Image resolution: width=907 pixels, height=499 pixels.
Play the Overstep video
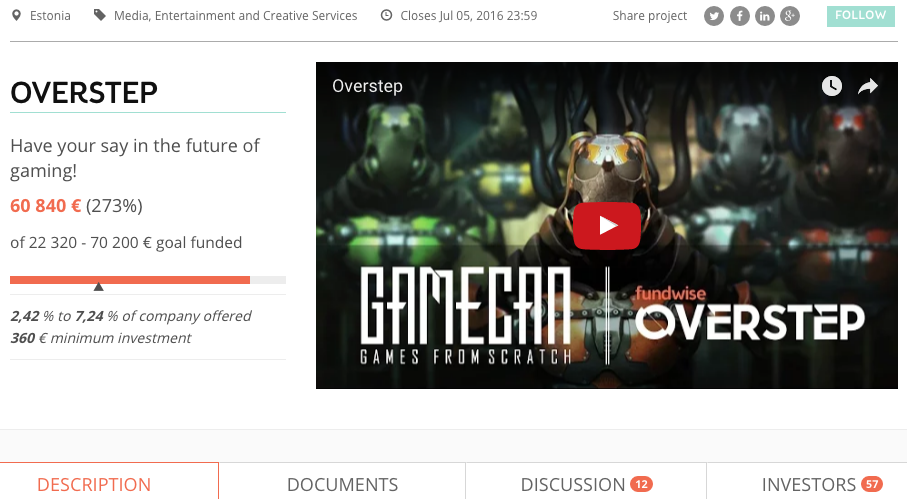point(607,226)
